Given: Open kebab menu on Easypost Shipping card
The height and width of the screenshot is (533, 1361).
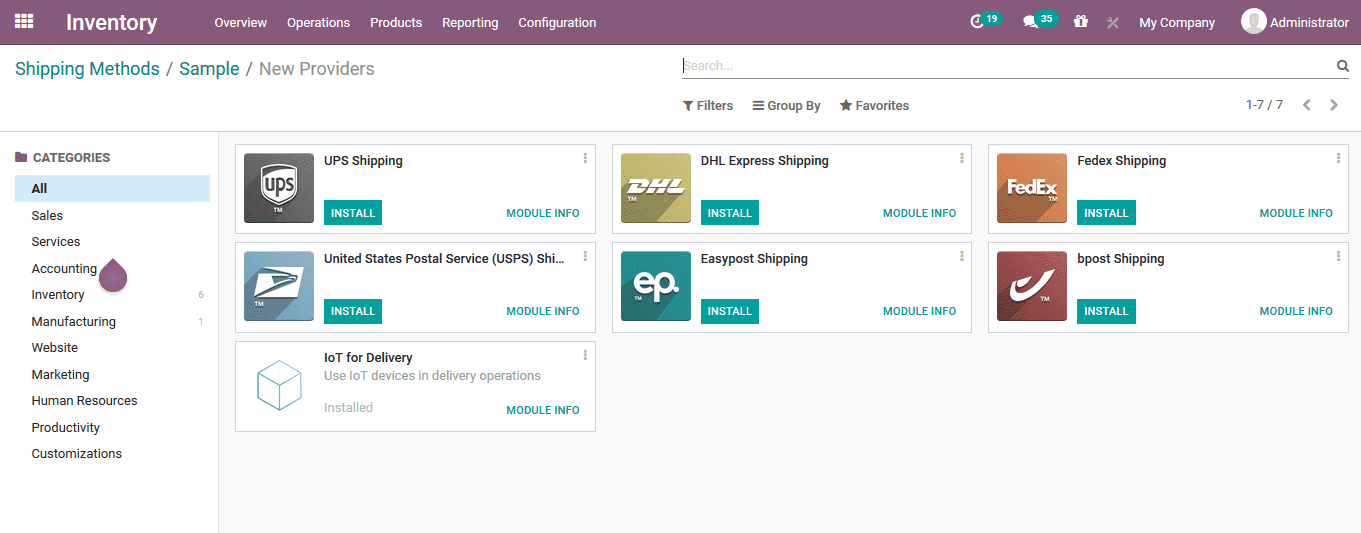Looking at the screenshot, I should coord(962,256).
